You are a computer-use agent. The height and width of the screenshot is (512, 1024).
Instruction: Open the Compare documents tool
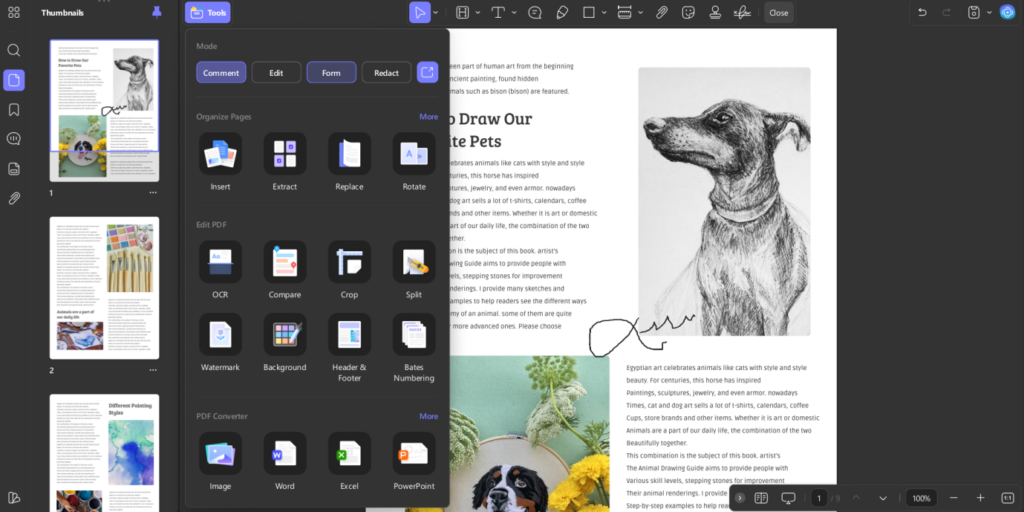point(285,262)
